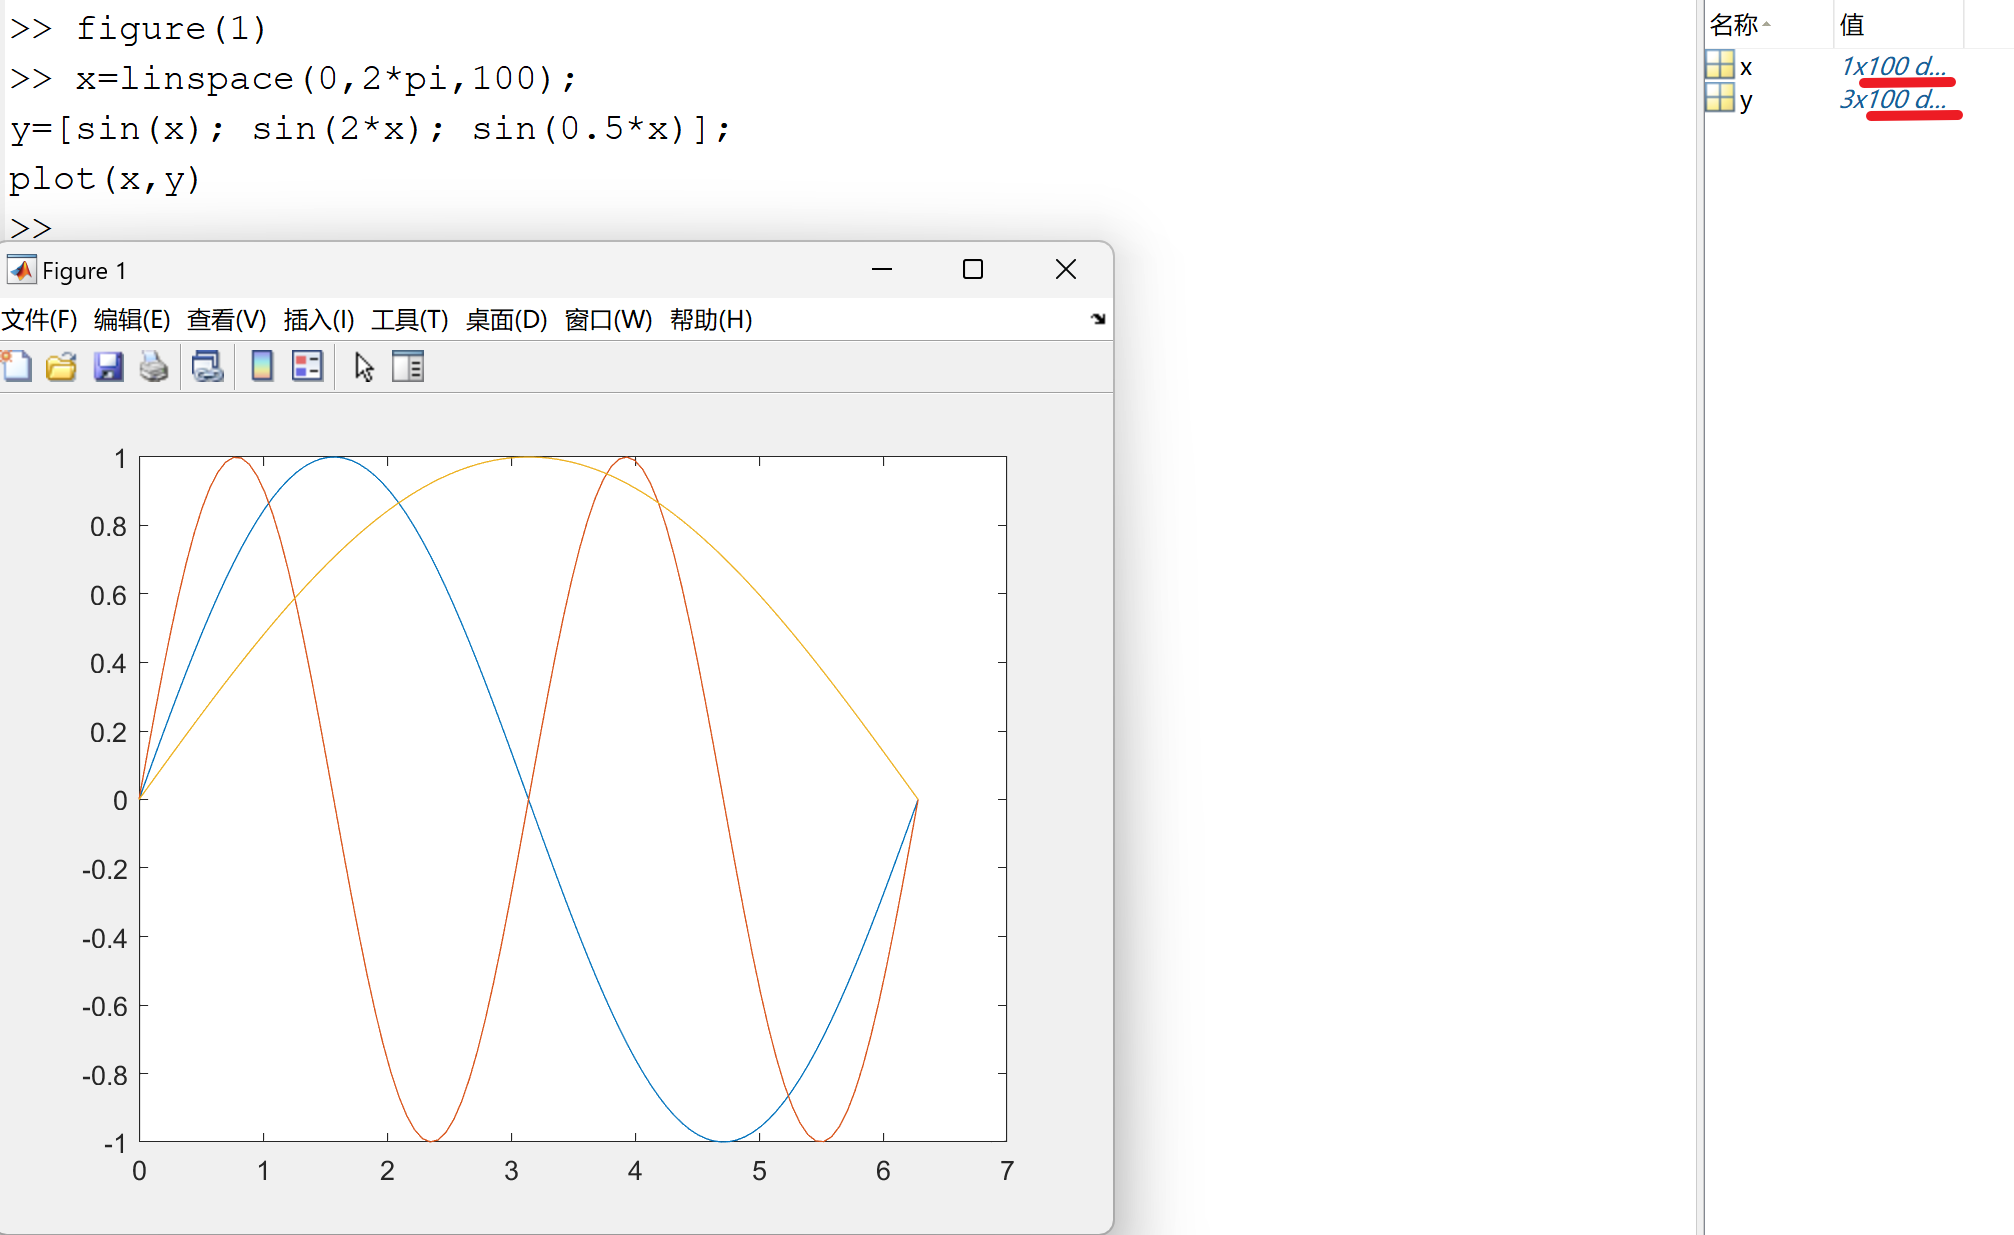Insert Colorbar using toolbar icon
This screenshot has width=2014, height=1235.
click(x=262, y=366)
